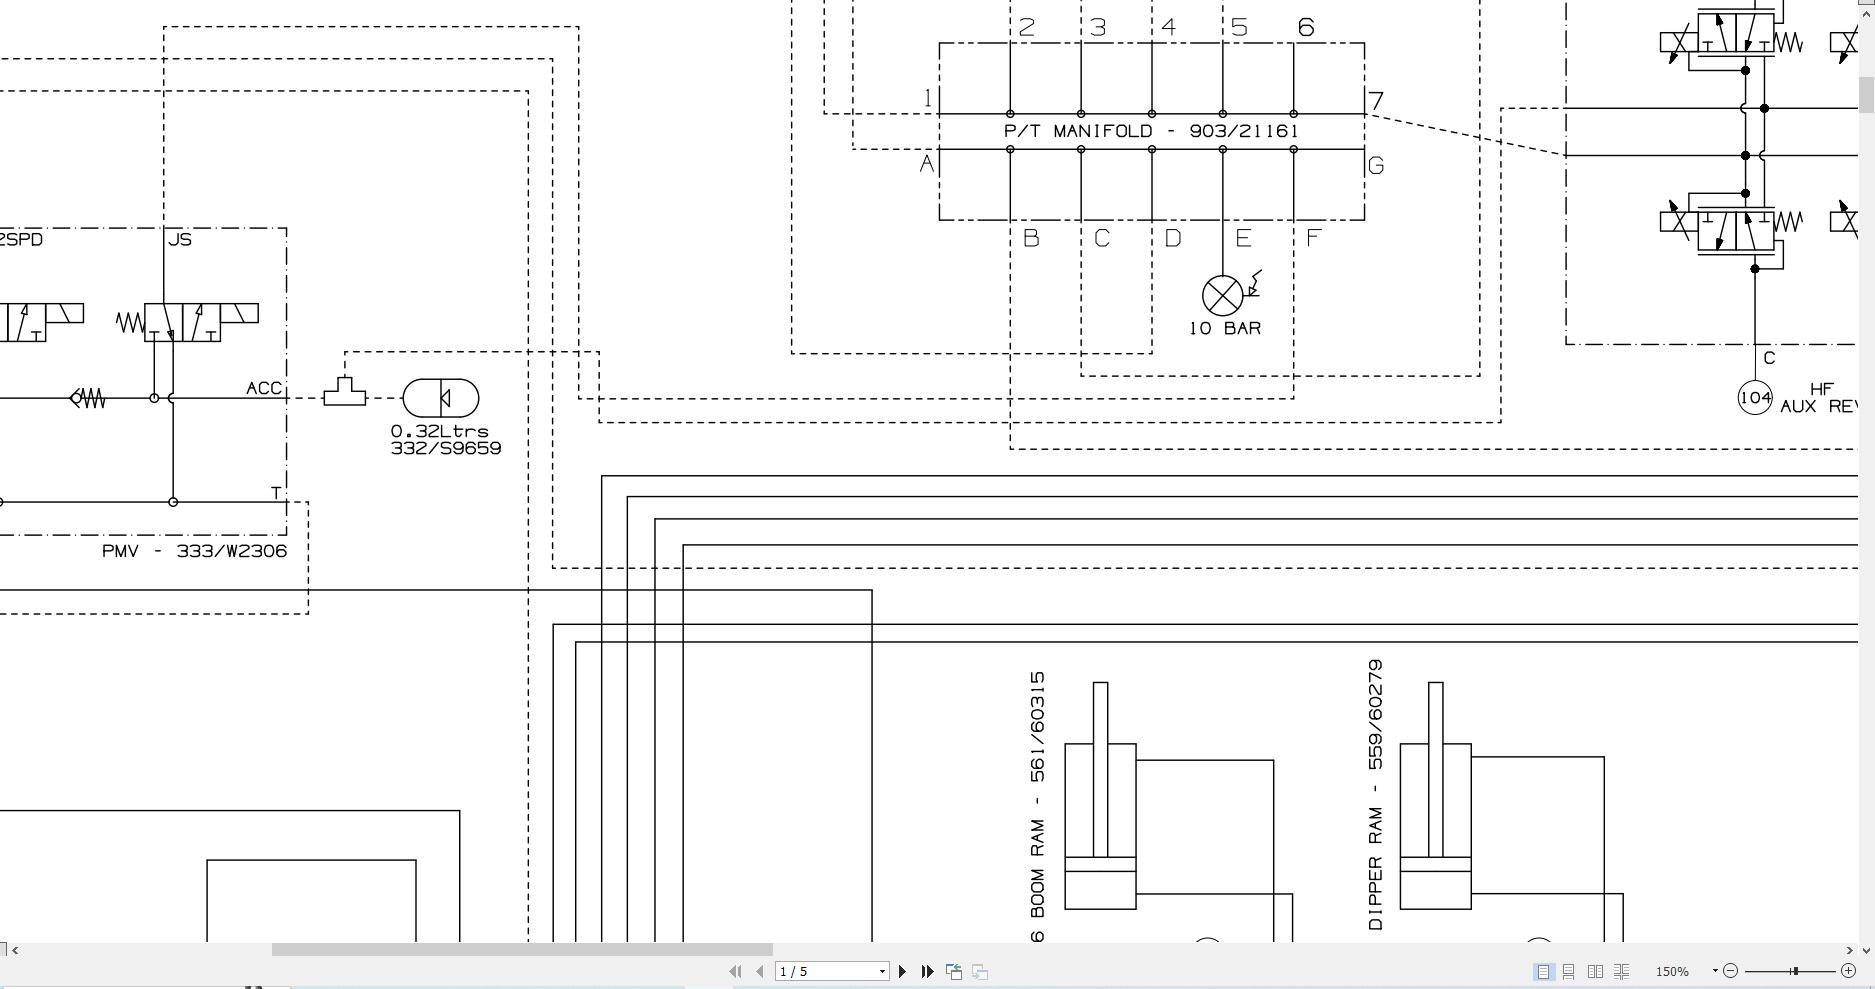Switch to single page view
The width and height of the screenshot is (1875, 989).
pyautogui.click(x=1544, y=971)
